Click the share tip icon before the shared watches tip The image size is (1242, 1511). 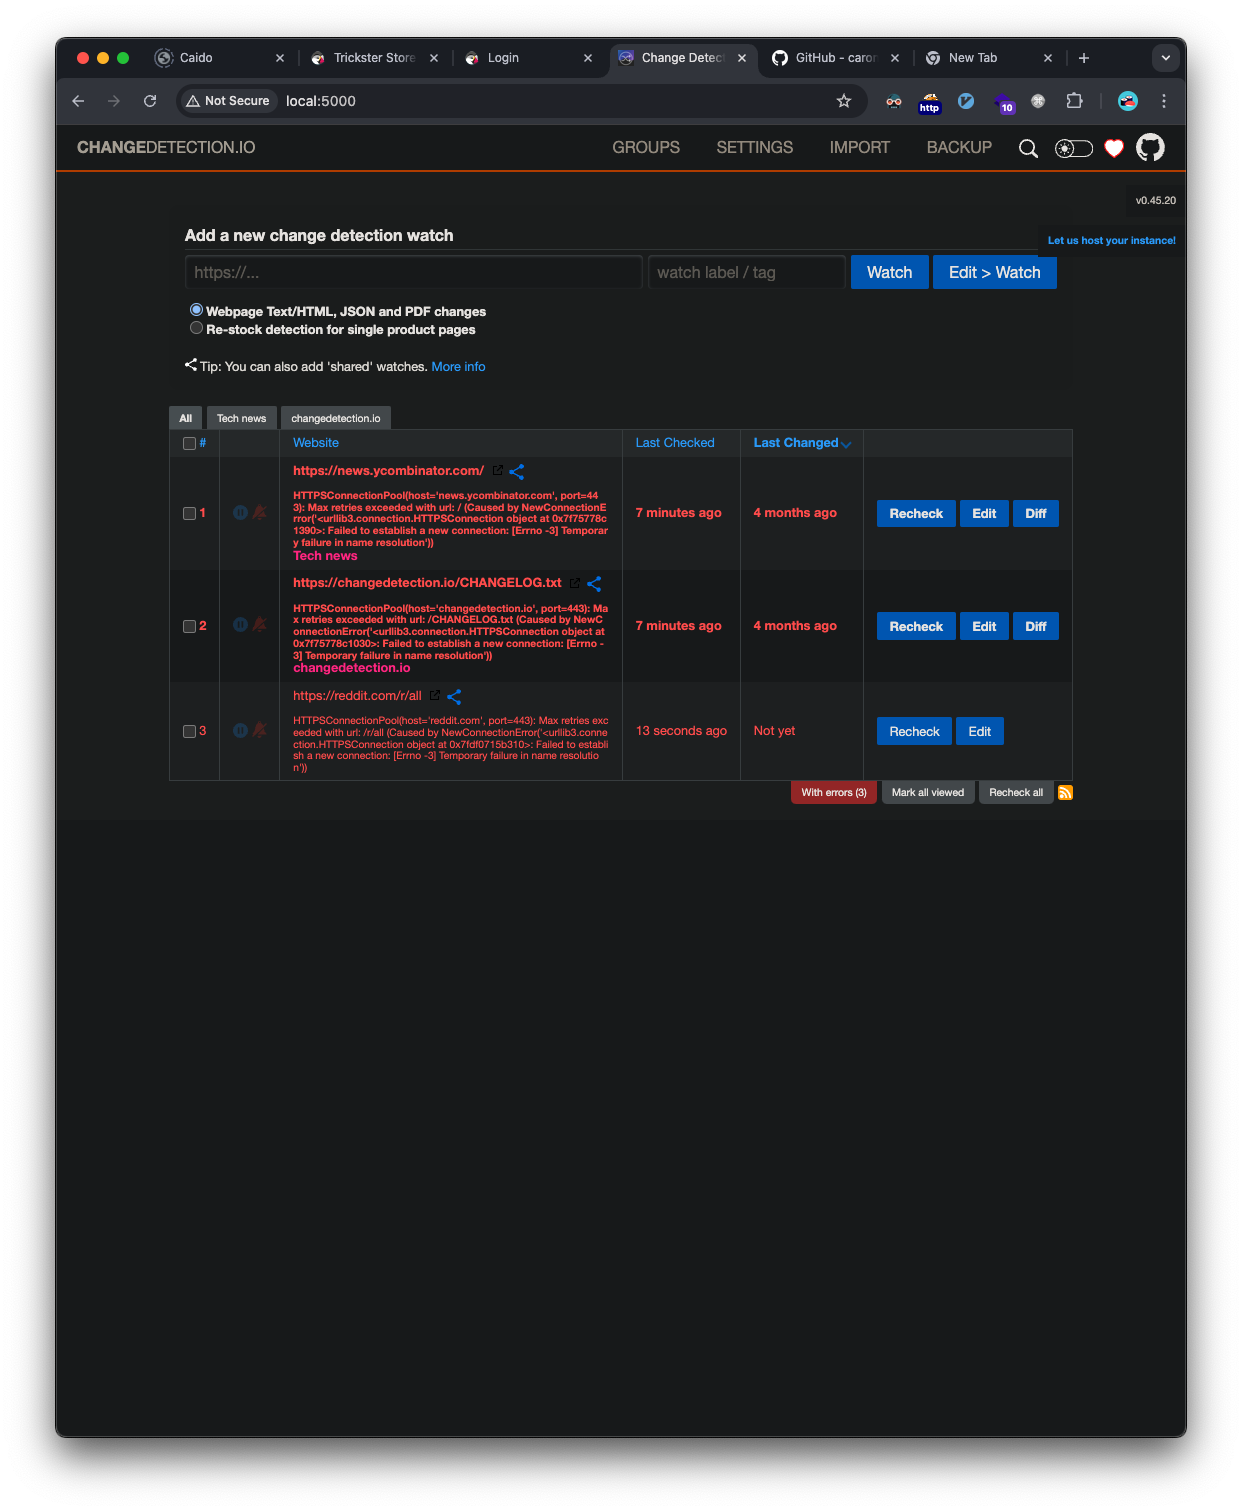[x=191, y=364]
